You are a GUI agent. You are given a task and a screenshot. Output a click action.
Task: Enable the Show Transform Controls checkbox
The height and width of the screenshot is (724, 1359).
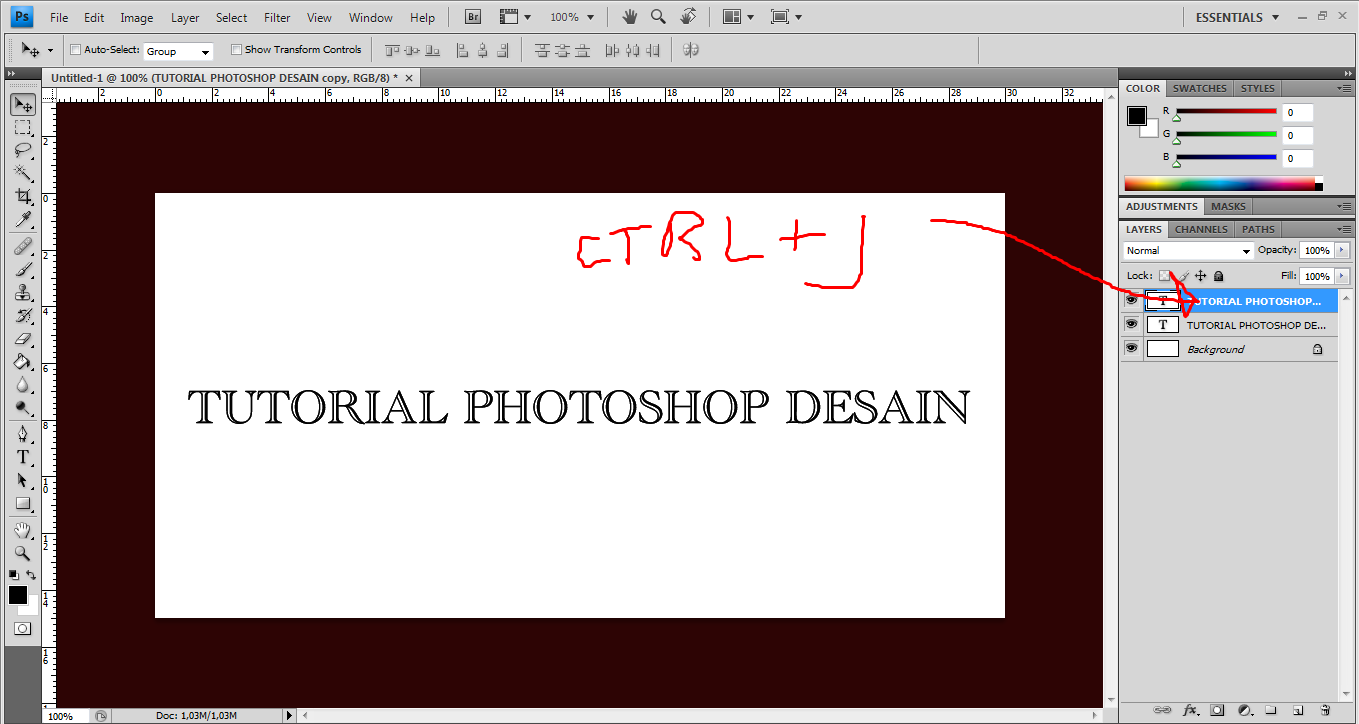[x=236, y=50]
